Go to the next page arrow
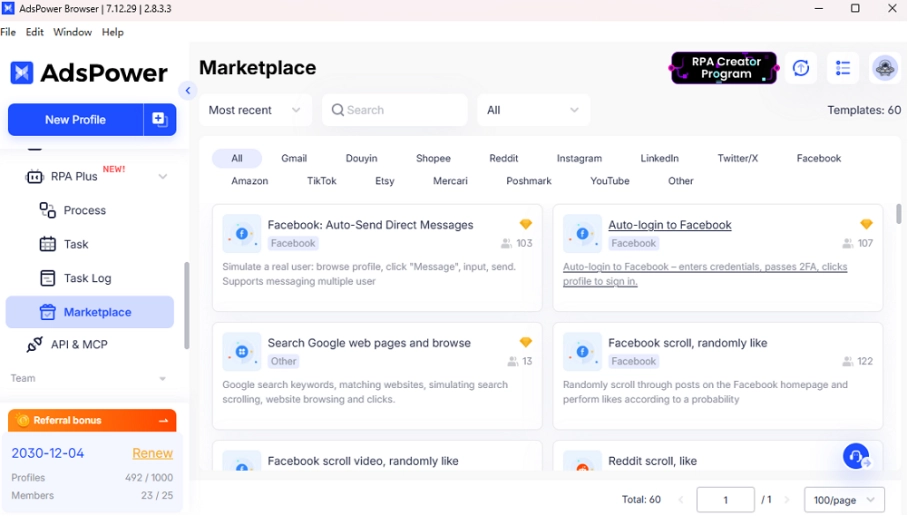Viewport: 908px width, 516px height. click(787, 500)
